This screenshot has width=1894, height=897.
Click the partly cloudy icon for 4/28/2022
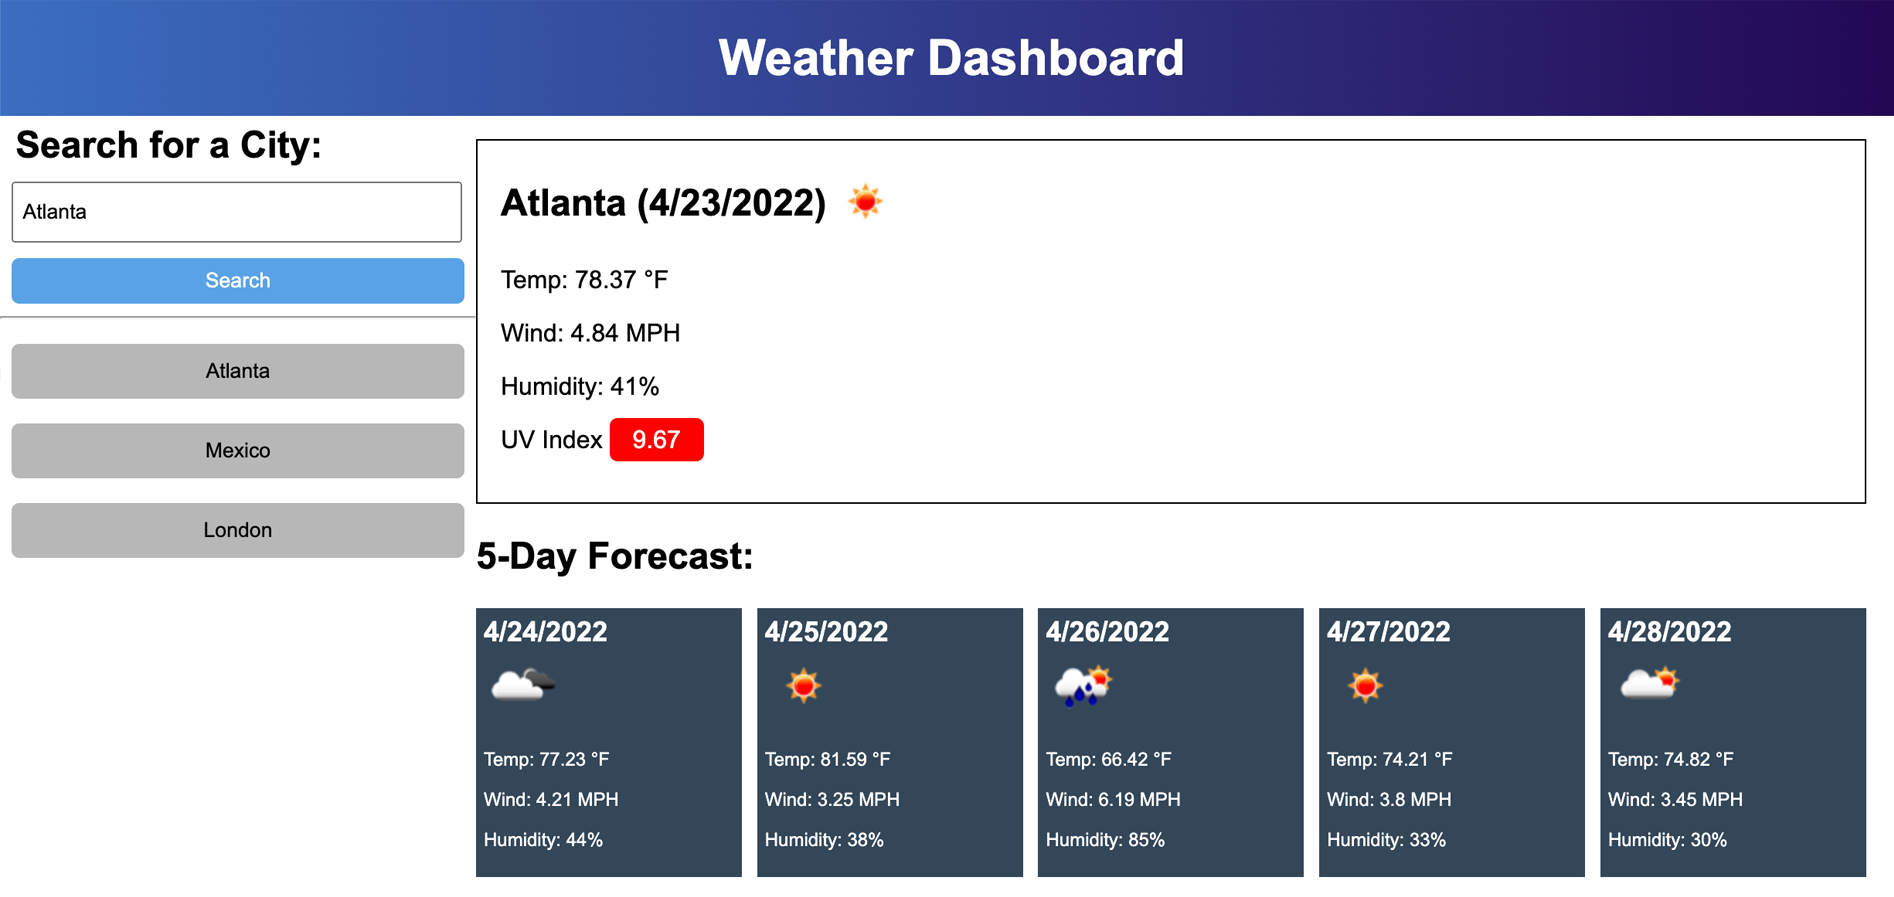[x=1648, y=686]
